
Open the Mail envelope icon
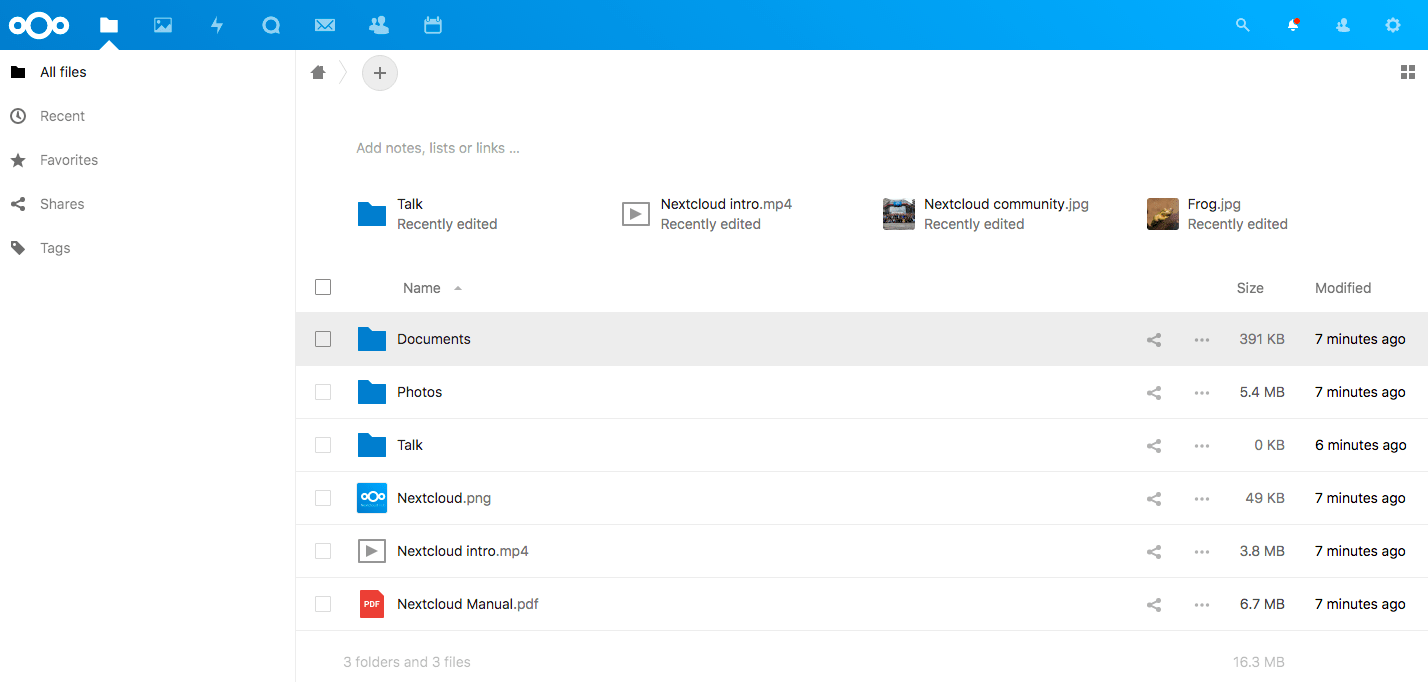pos(325,25)
